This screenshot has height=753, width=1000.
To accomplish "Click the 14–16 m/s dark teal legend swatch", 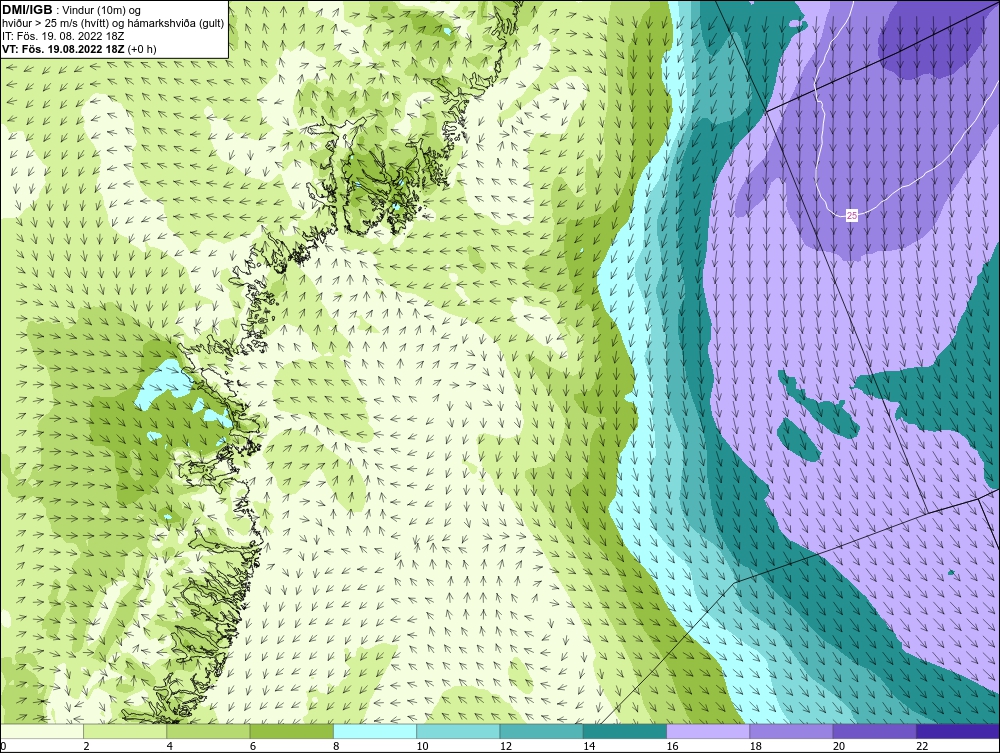I will (x=624, y=731).
